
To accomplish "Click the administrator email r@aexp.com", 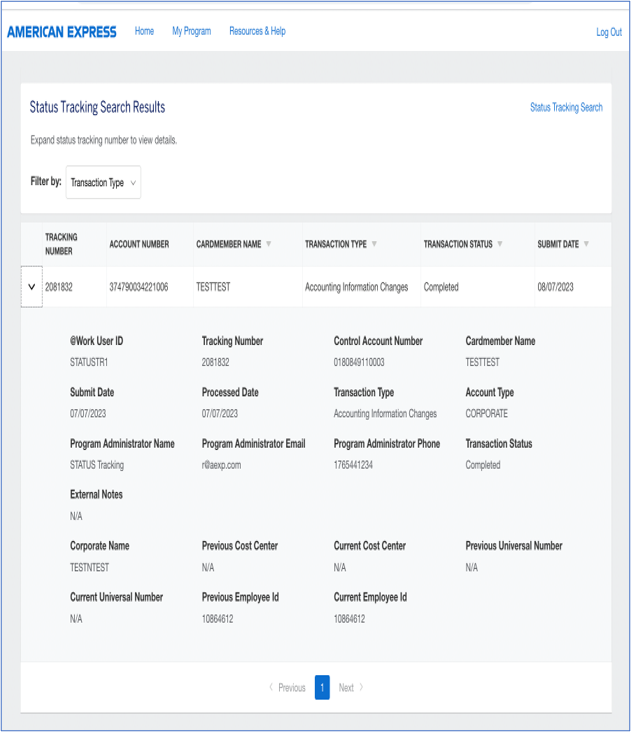I will 221,465.
